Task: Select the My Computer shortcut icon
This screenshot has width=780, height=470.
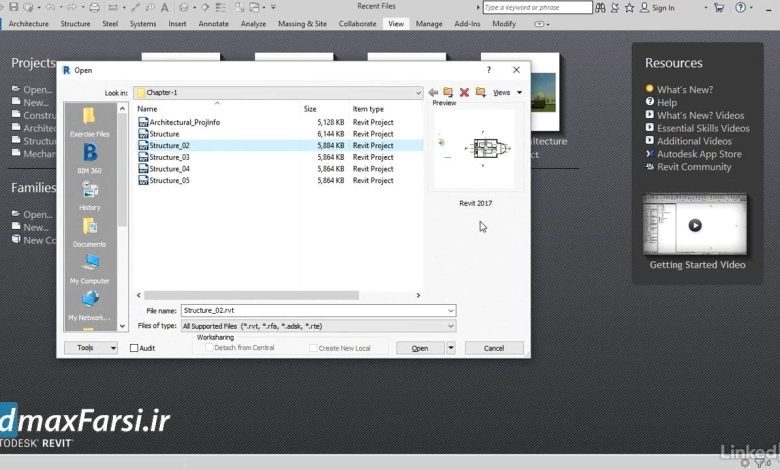Action: click(x=89, y=267)
